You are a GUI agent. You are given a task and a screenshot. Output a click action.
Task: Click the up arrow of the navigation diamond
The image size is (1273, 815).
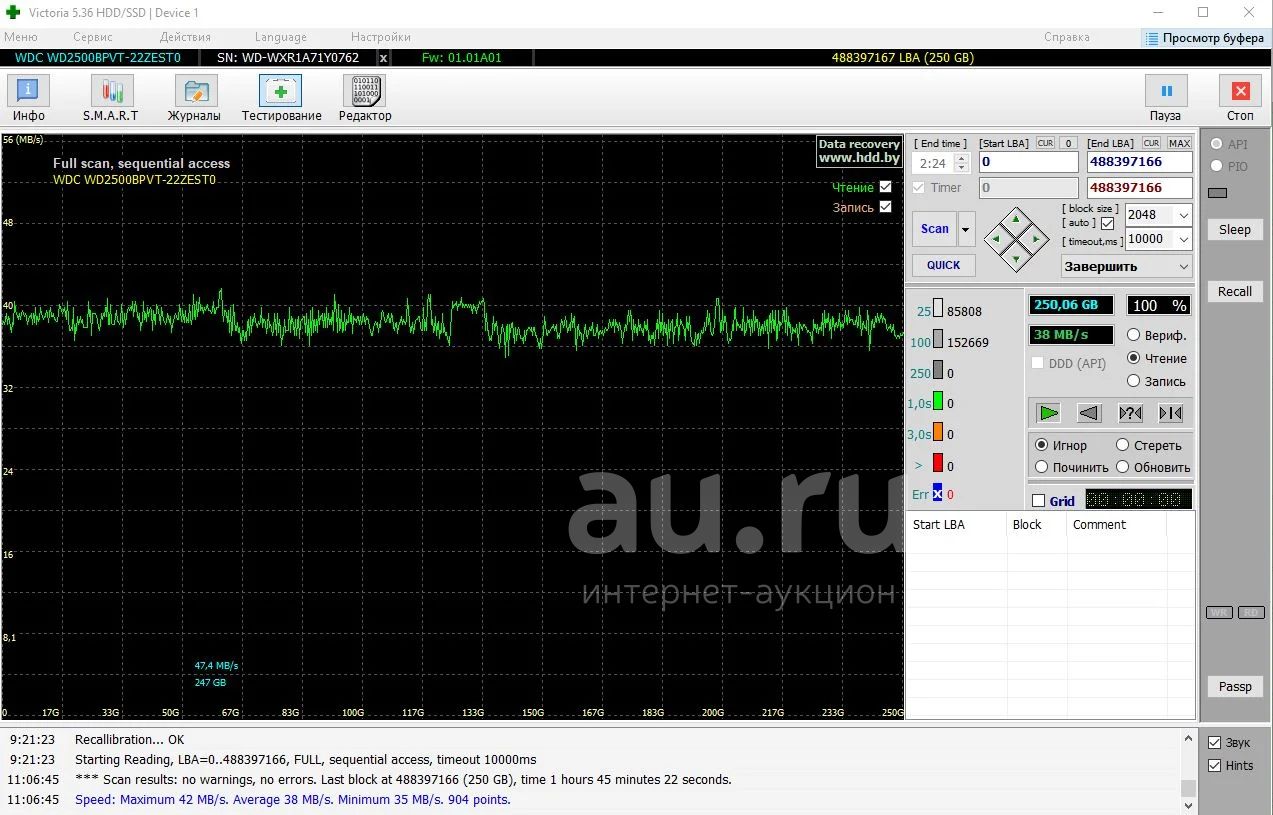1016,218
